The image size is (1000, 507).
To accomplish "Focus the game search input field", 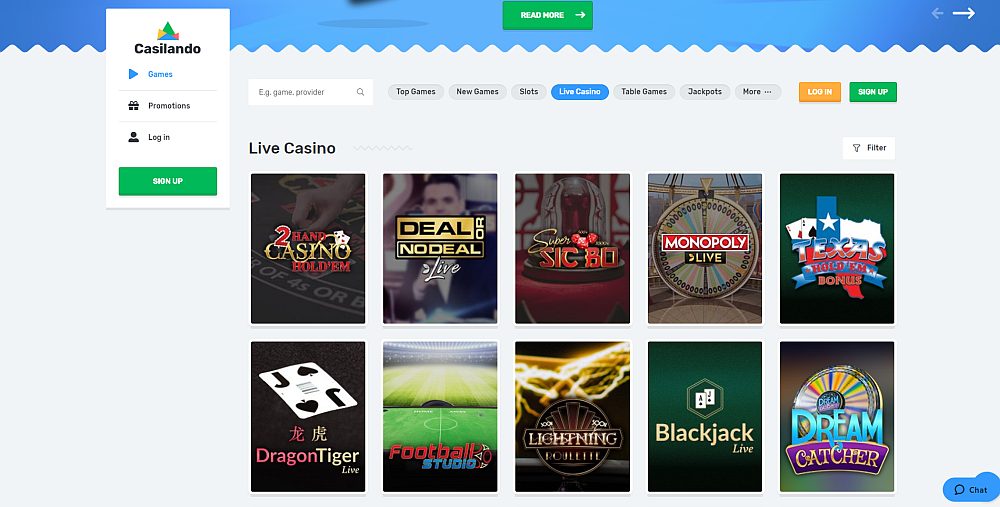I will 300,92.
